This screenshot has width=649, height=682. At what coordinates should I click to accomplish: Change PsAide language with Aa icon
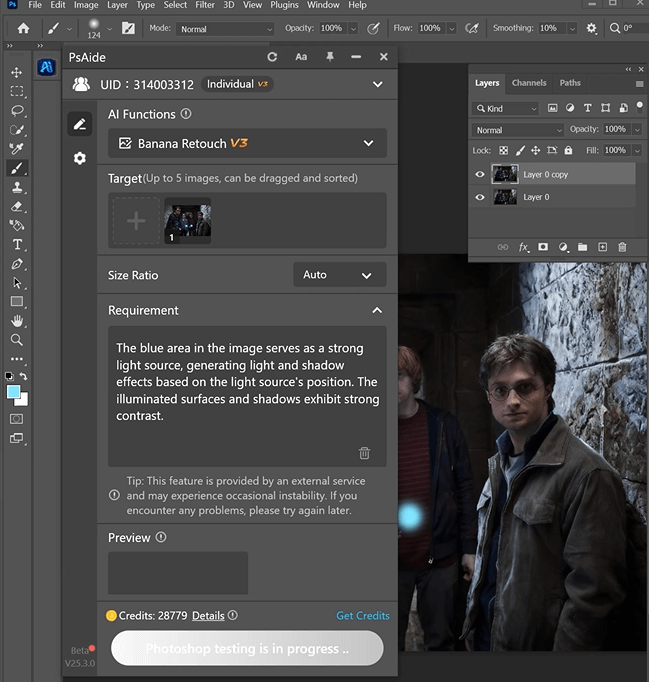click(x=301, y=57)
